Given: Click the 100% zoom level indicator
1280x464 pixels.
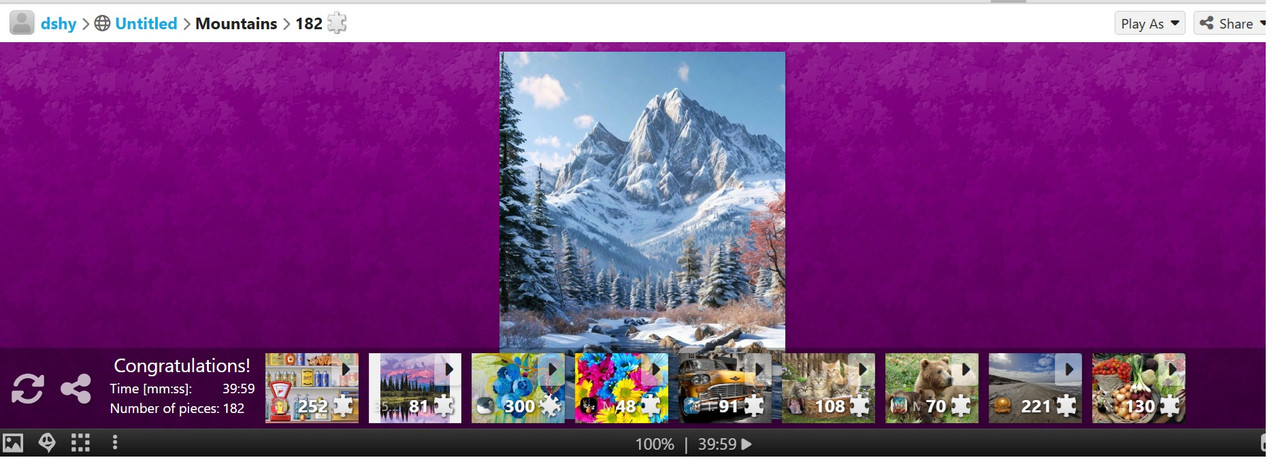Looking at the screenshot, I should coord(654,444).
